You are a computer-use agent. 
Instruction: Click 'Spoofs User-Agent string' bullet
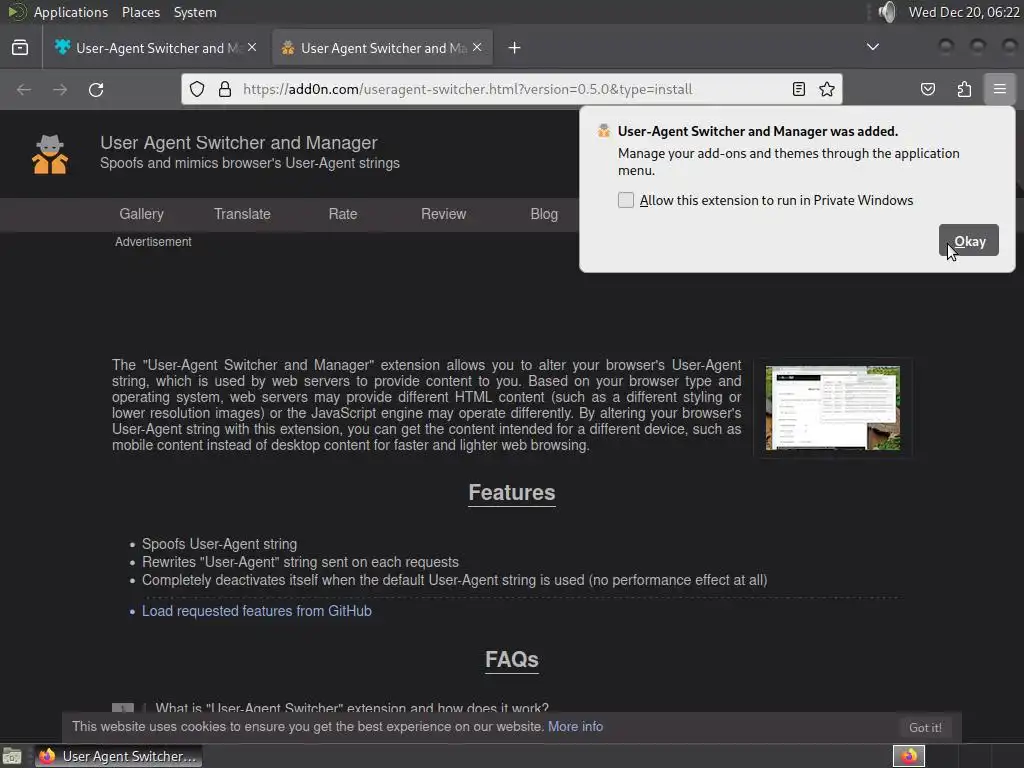pyautogui.click(x=219, y=544)
